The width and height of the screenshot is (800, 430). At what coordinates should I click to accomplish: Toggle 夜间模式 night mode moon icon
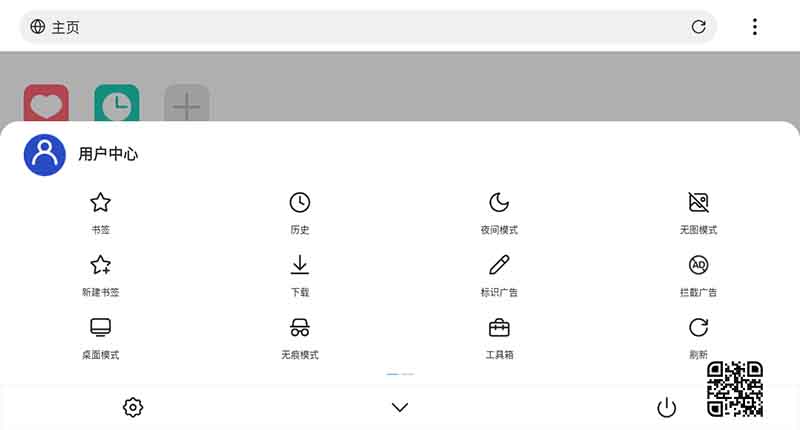[499, 203]
